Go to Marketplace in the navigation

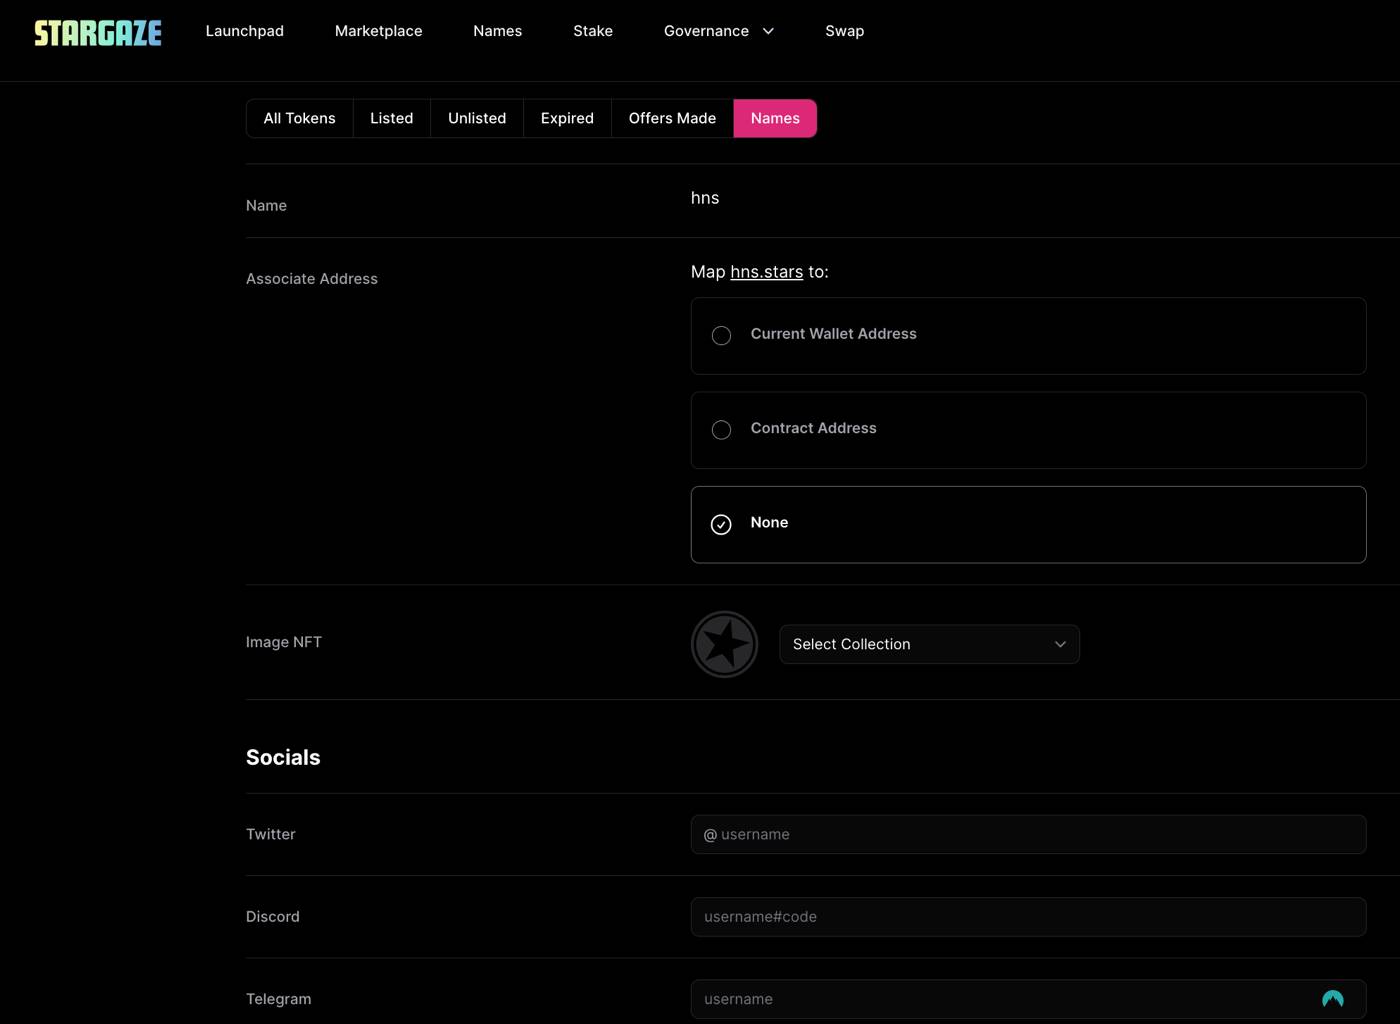coord(378,31)
